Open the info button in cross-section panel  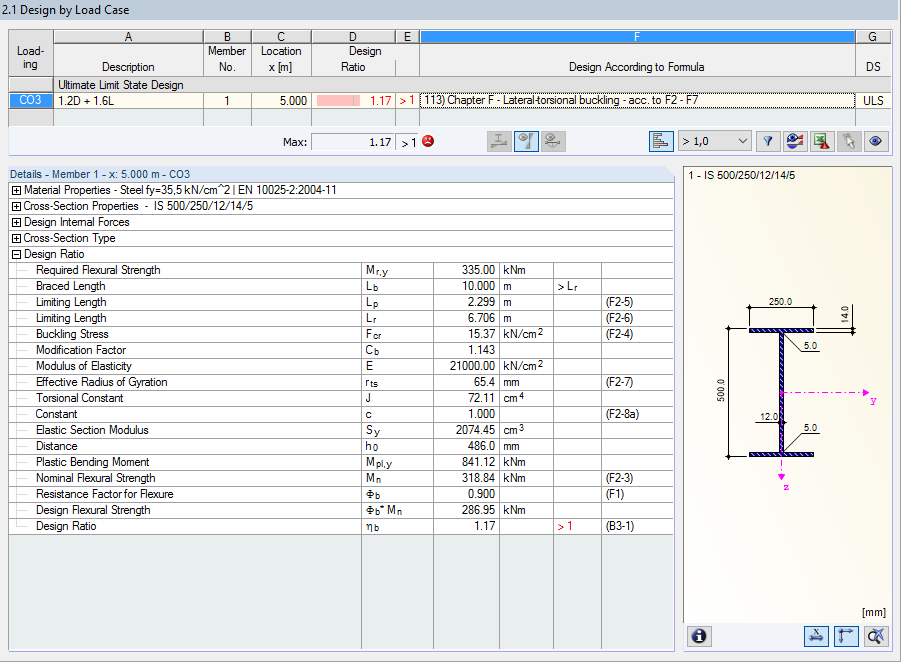click(699, 636)
